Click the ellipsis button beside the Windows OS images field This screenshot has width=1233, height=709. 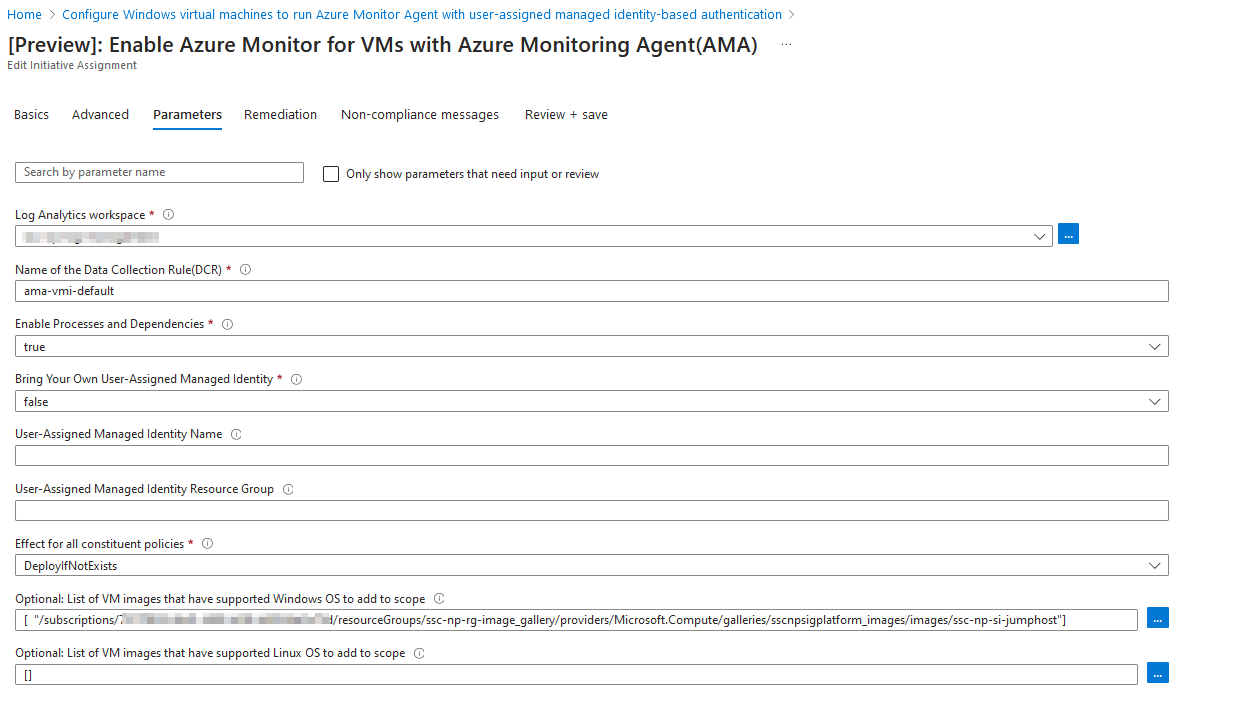coord(1157,617)
